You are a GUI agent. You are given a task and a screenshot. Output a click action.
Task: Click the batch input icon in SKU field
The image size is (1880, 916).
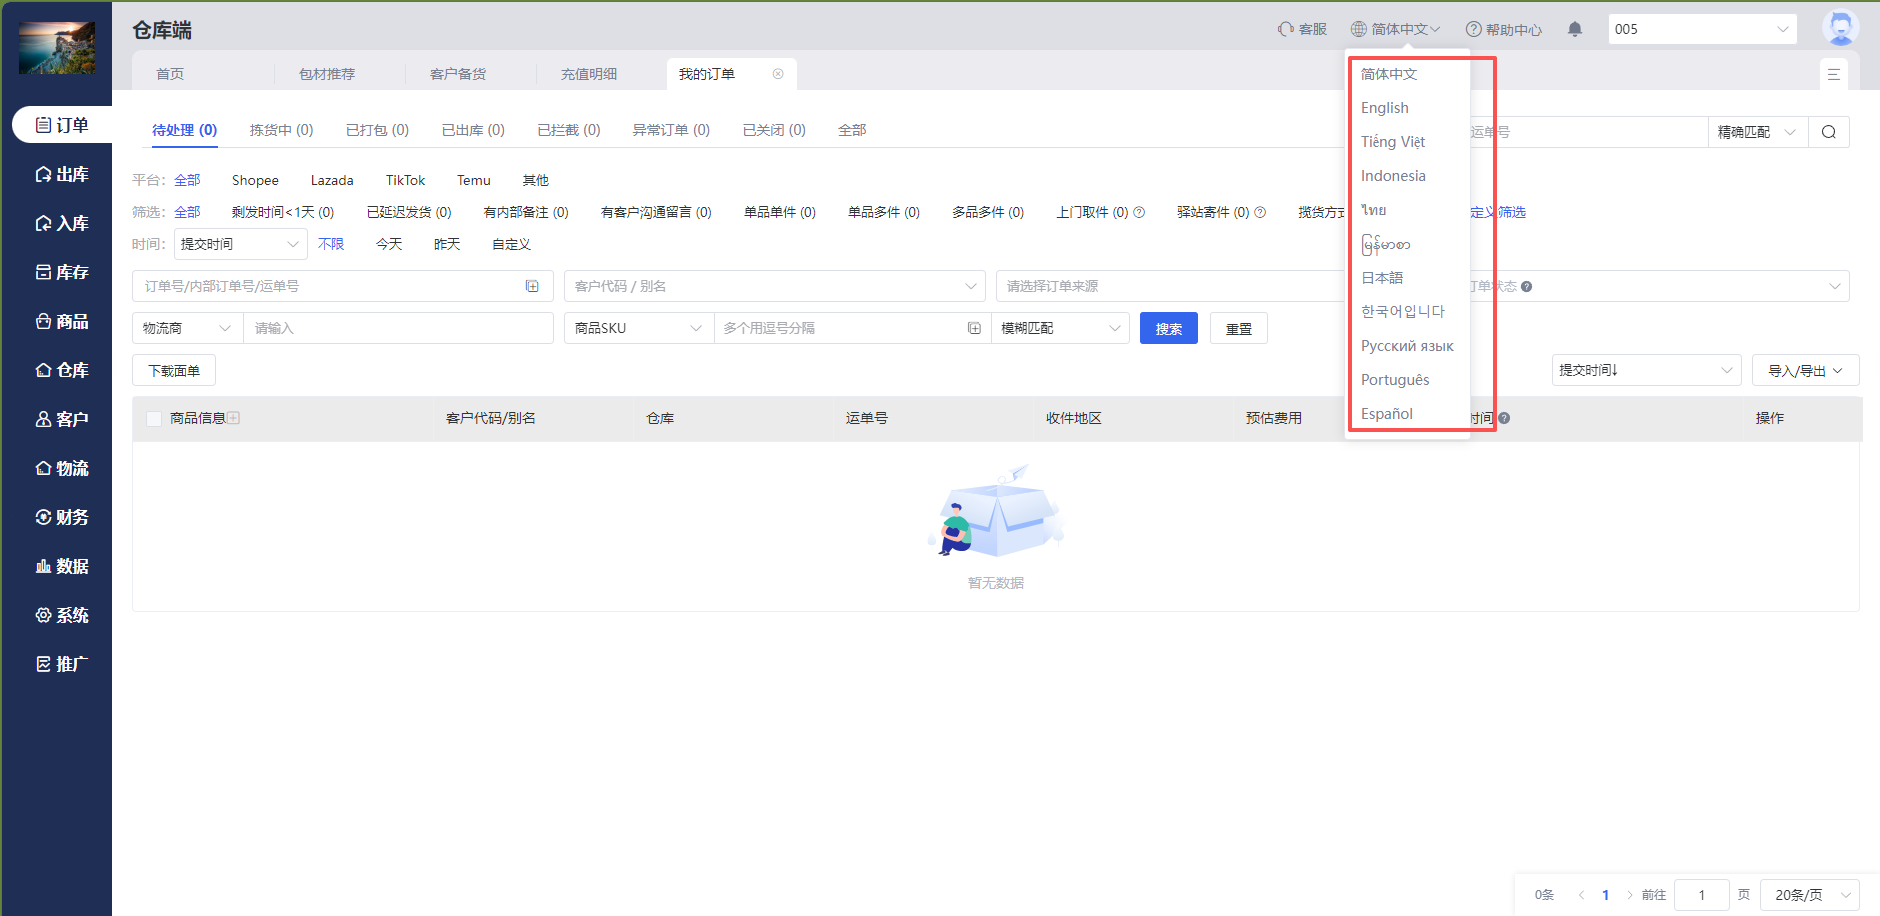point(974,328)
